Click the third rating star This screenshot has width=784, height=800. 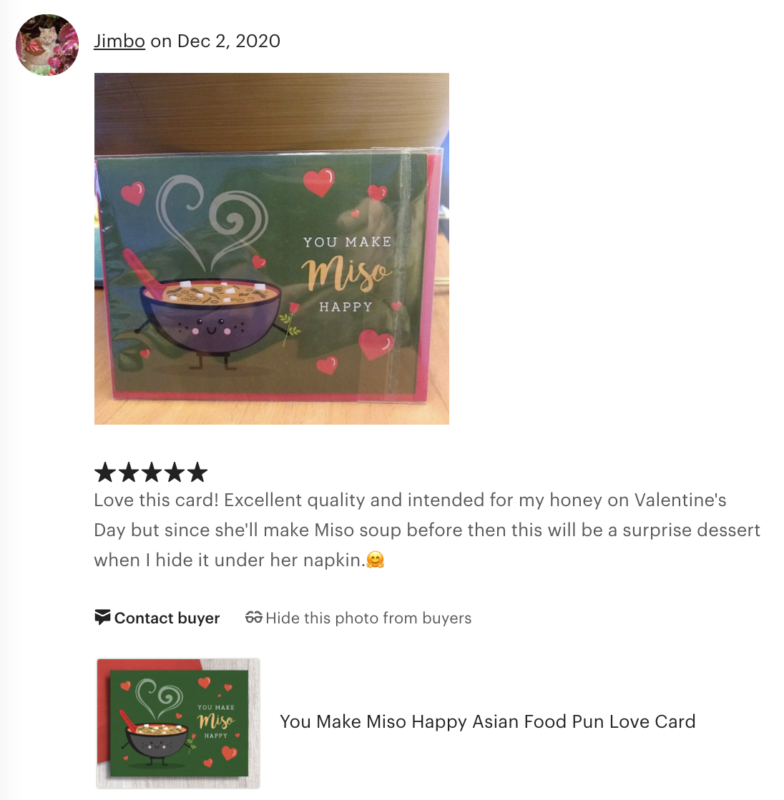pyautogui.click(x=151, y=472)
